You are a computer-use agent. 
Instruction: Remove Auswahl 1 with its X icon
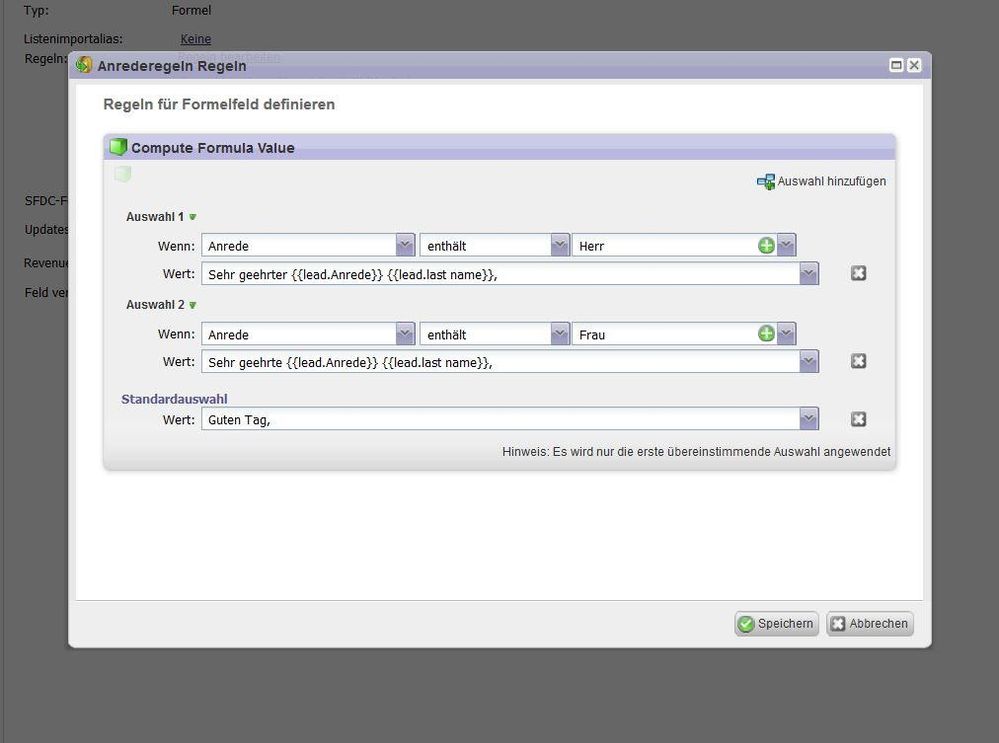point(858,273)
